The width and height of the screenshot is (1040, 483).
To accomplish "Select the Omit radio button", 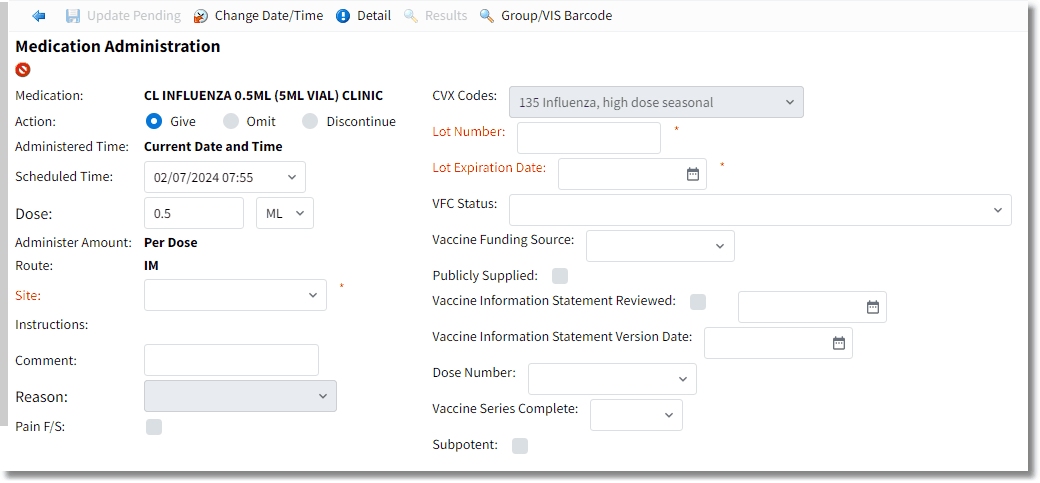I will click(230, 121).
